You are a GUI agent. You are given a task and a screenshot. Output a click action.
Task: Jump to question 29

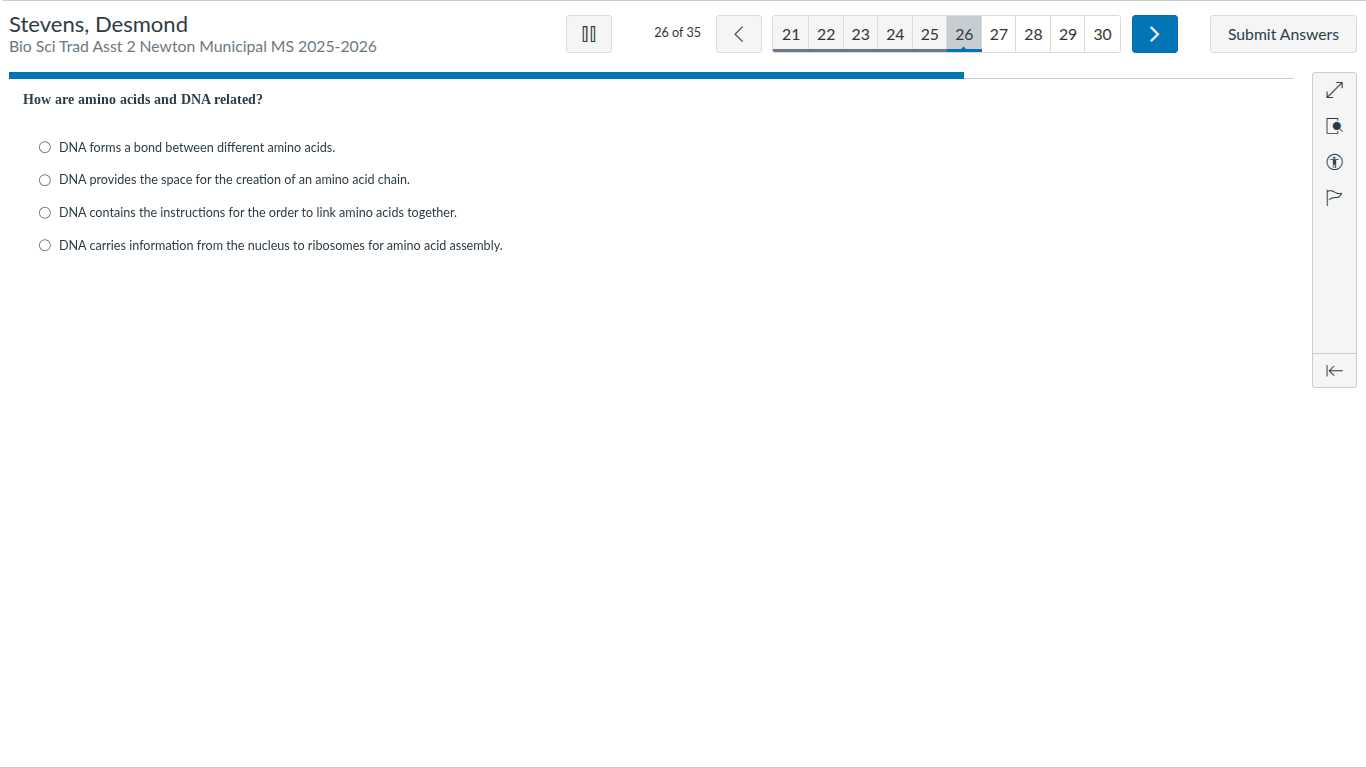(x=1068, y=34)
